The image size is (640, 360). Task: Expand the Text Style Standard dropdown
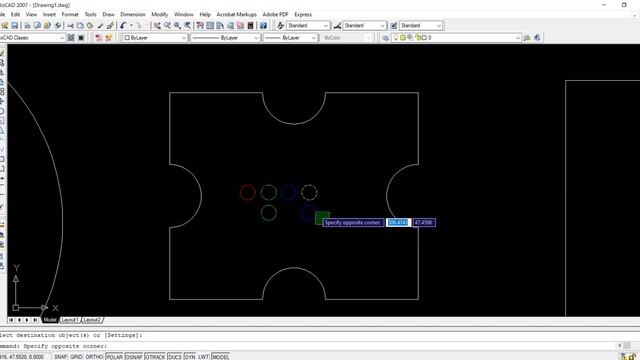[325, 26]
